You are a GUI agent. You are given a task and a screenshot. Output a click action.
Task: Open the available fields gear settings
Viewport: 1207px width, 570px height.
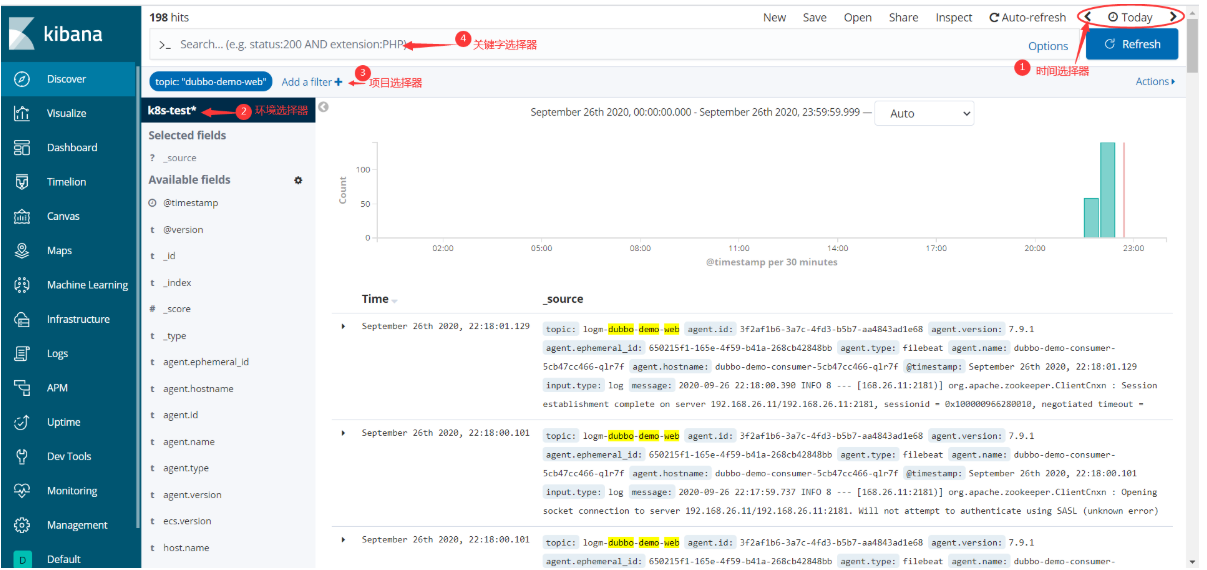(298, 180)
